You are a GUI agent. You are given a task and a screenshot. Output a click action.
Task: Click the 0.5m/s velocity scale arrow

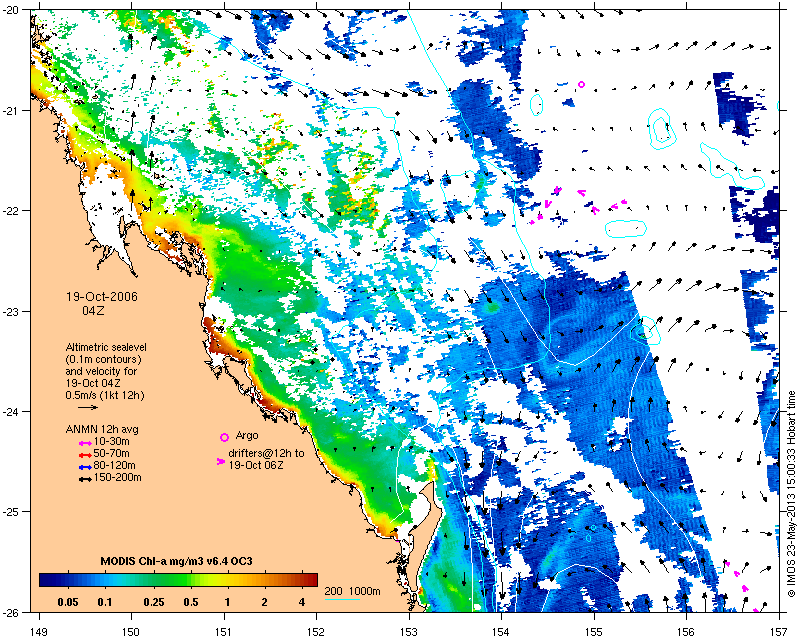88,407
